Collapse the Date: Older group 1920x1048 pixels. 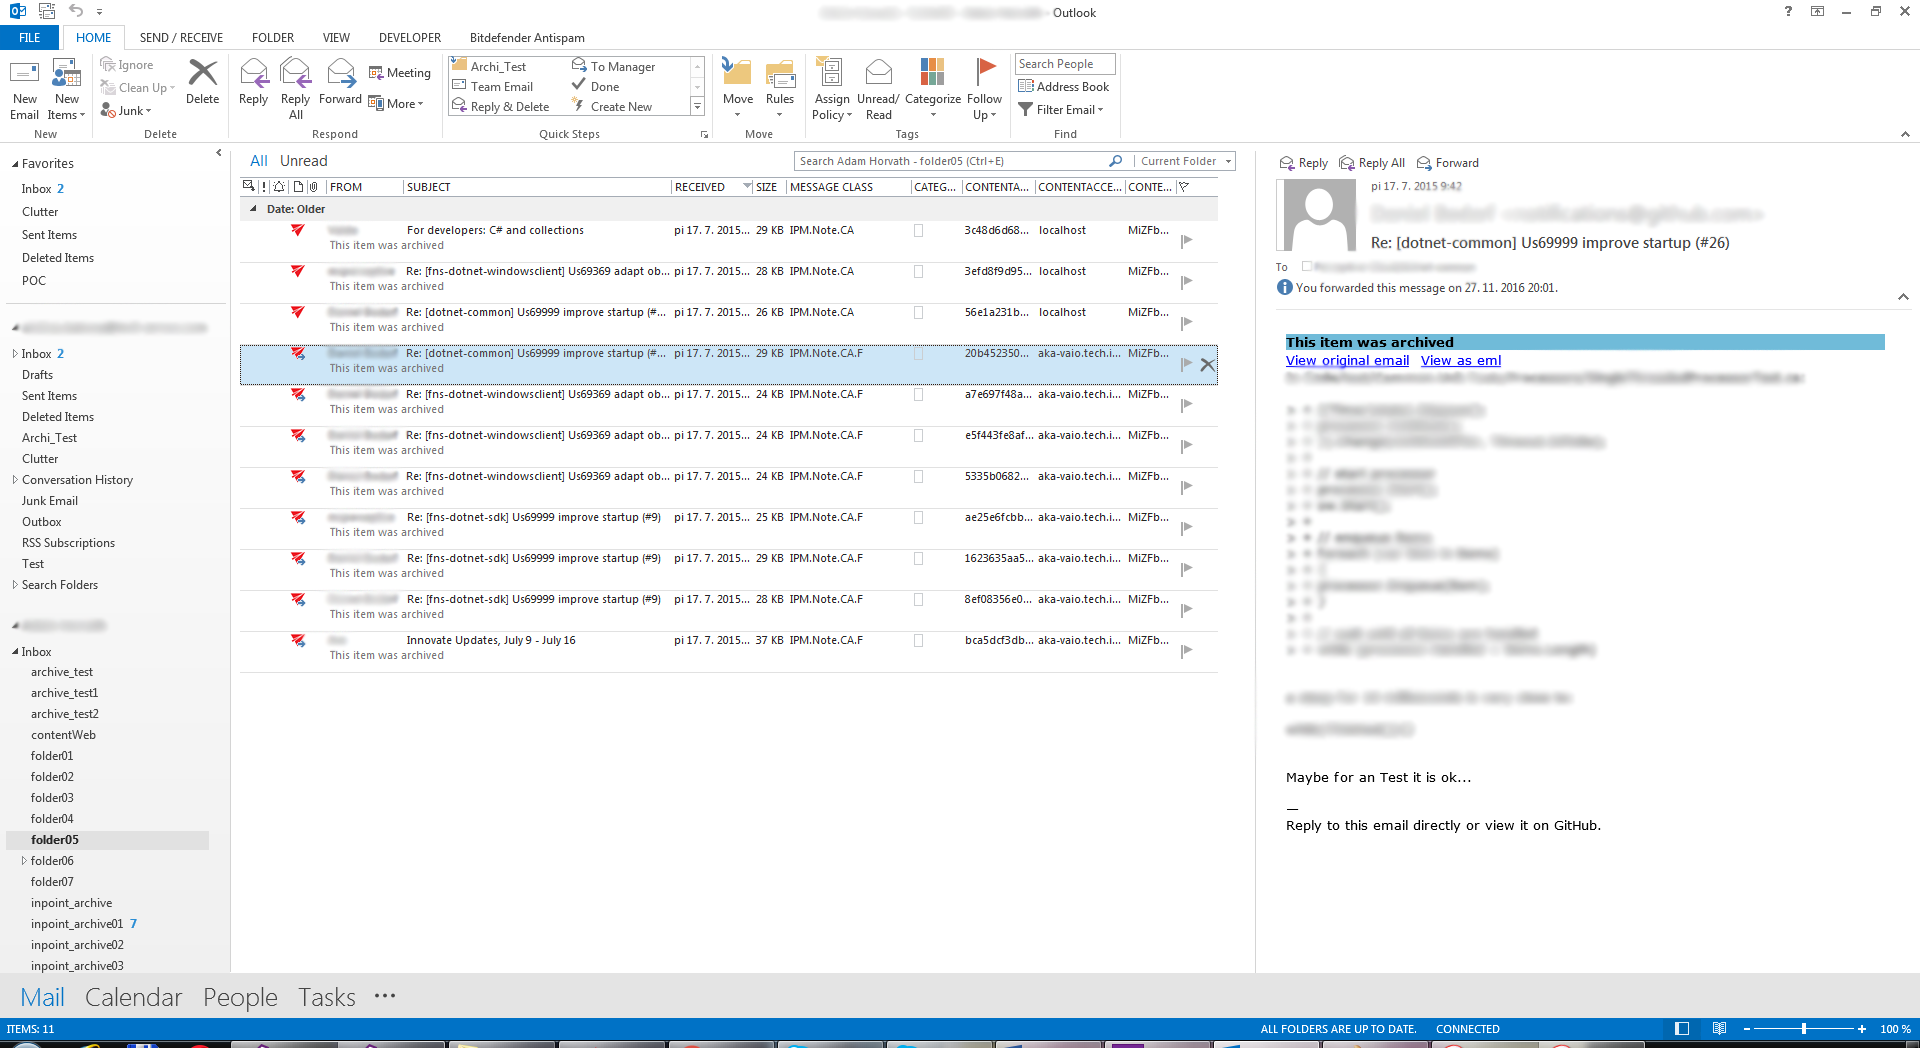(253, 209)
